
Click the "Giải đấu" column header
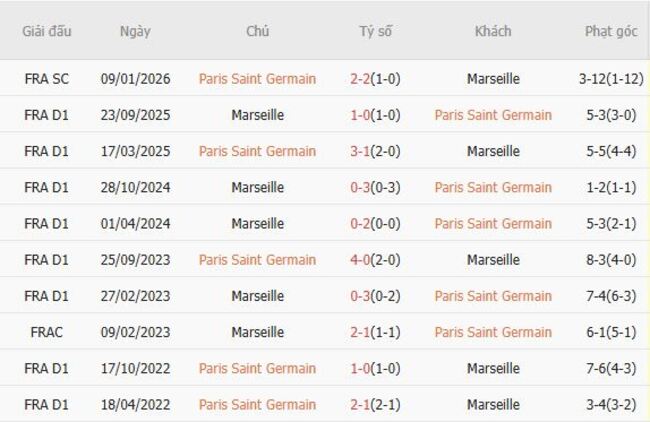pos(47,31)
